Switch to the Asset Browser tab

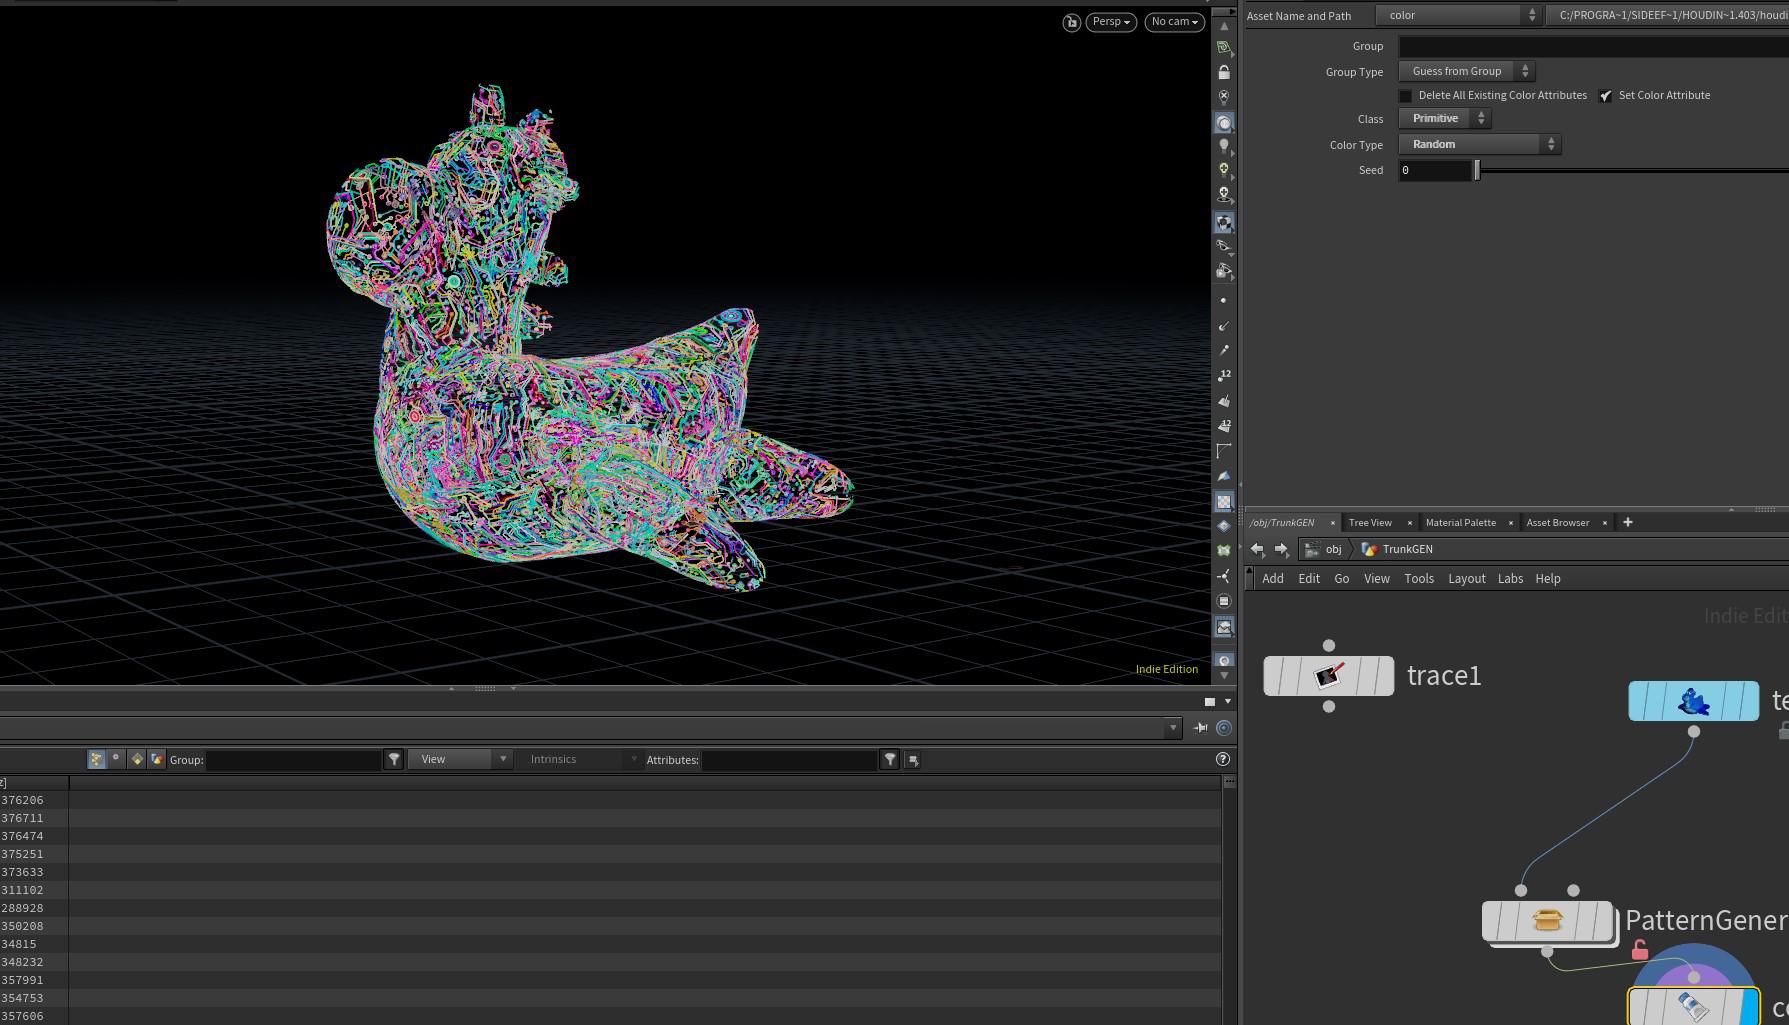point(1557,523)
